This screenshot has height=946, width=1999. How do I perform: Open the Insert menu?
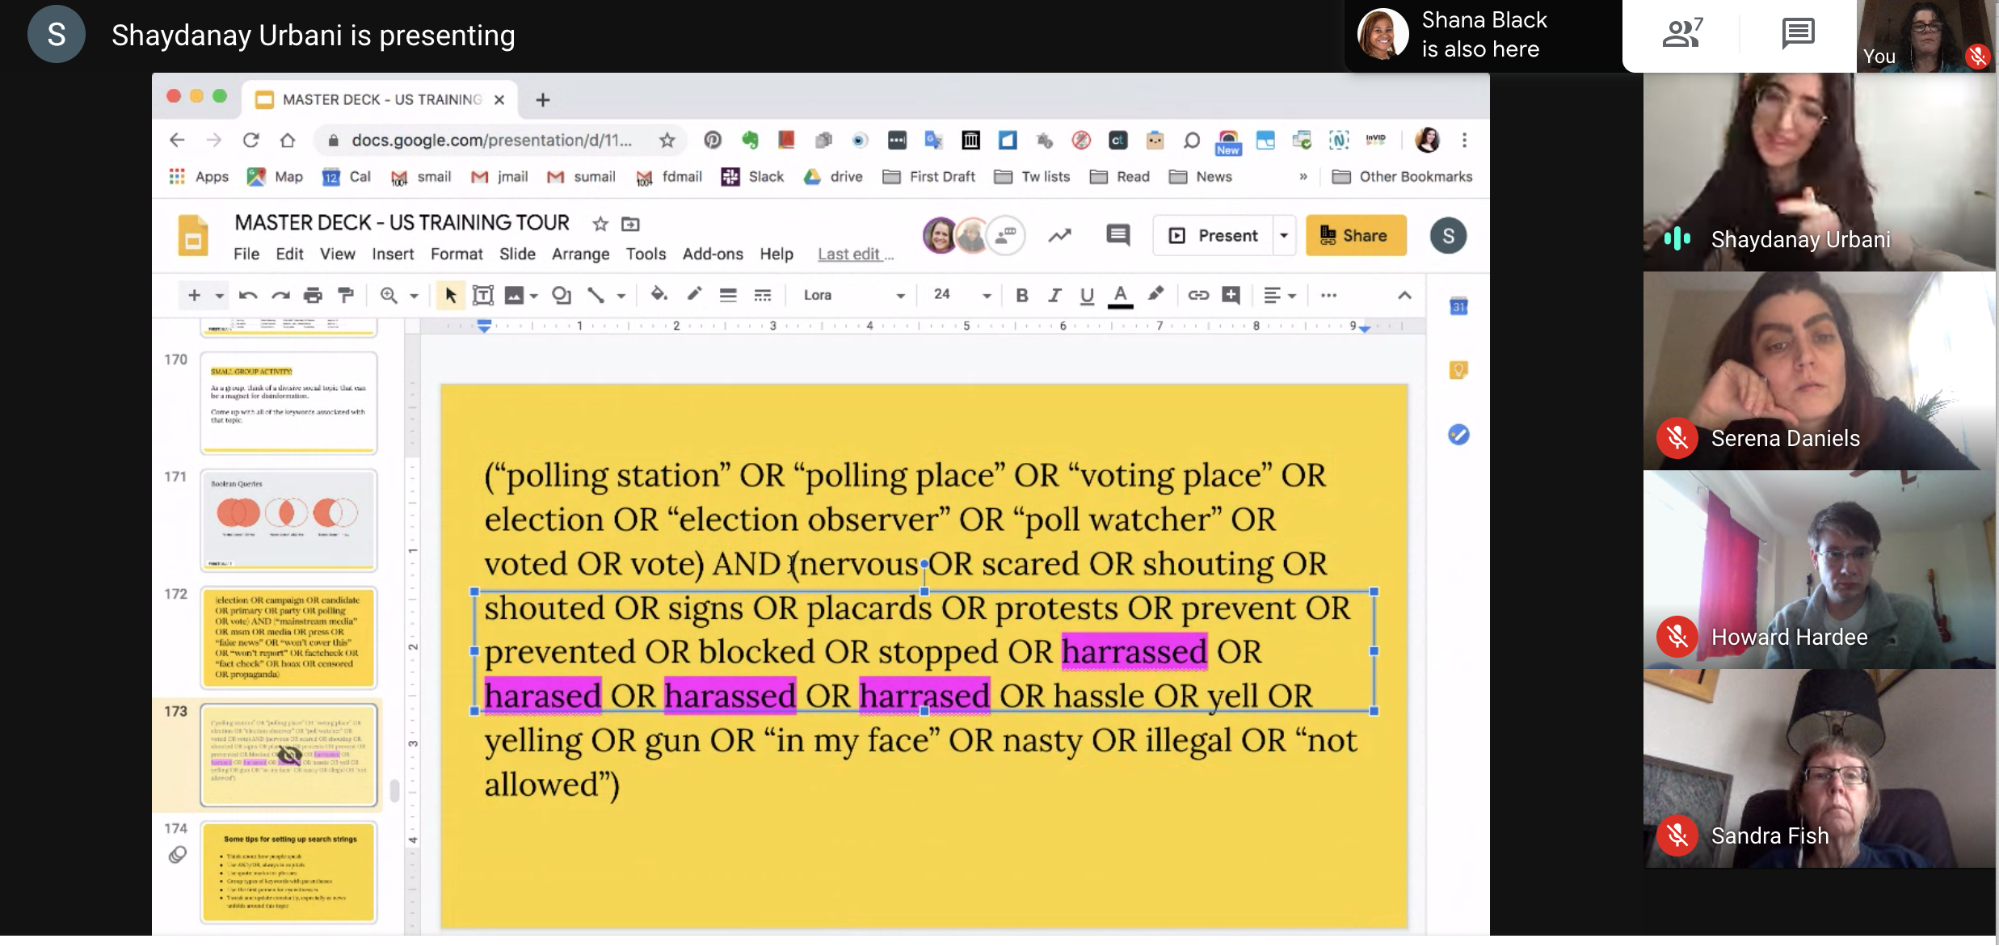[392, 254]
